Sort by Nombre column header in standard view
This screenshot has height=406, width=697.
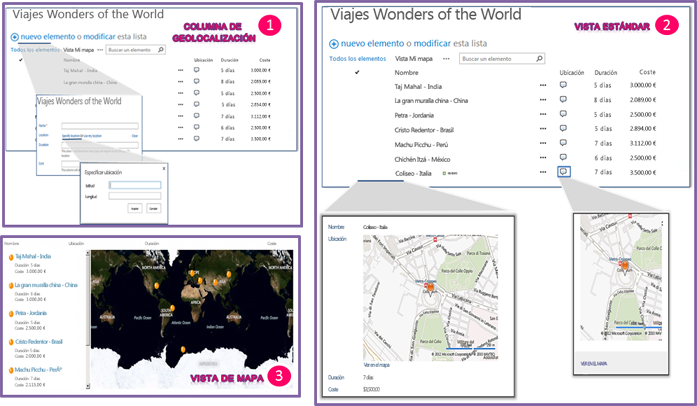pyautogui.click(x=406, y=72)
